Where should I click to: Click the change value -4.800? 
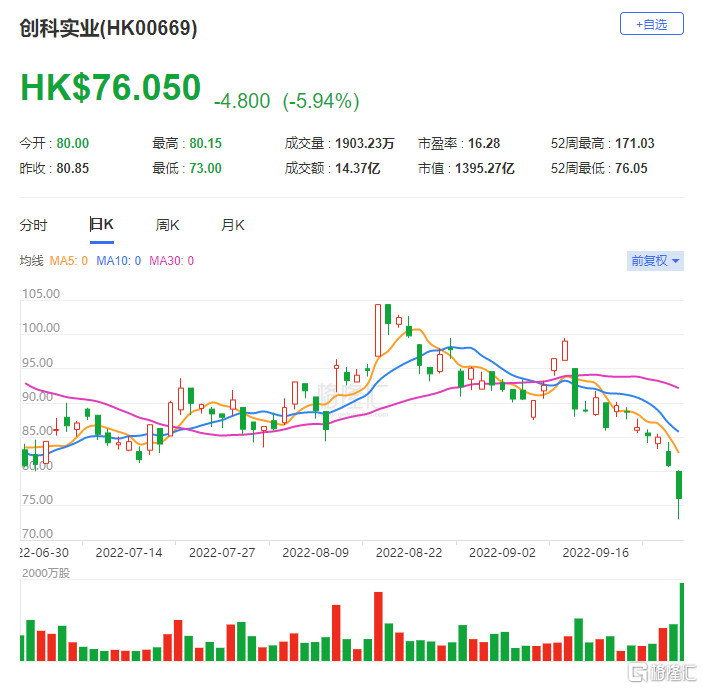[x=242, y=101]
